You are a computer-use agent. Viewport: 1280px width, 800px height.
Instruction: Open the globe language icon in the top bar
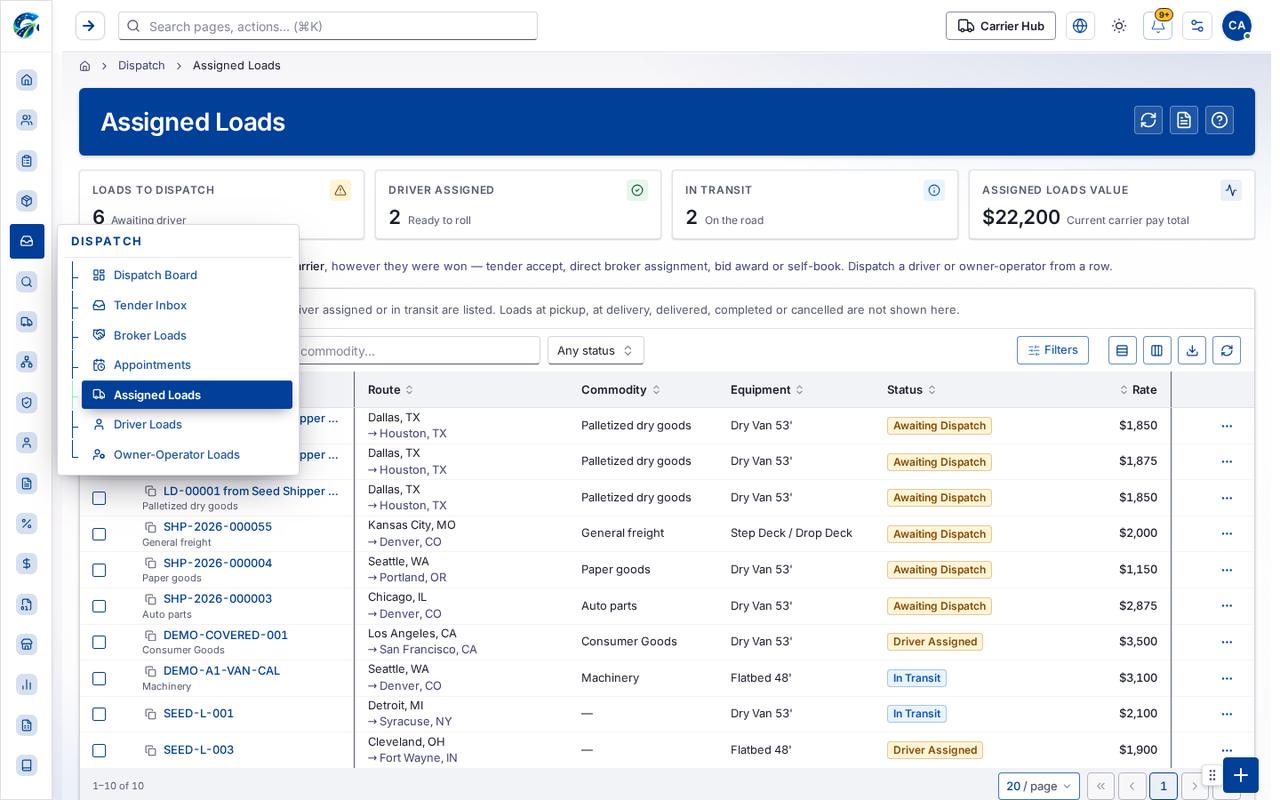point(1080,26)
